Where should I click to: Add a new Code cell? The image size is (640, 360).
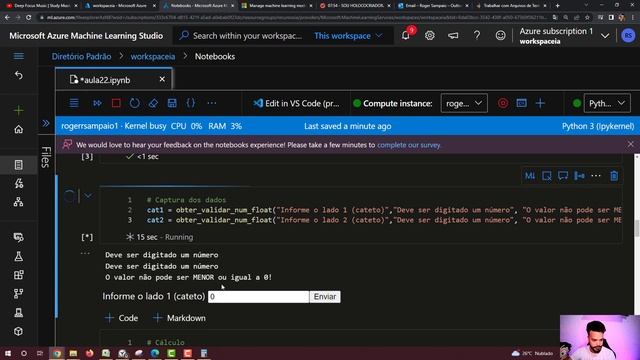[122, 318]
